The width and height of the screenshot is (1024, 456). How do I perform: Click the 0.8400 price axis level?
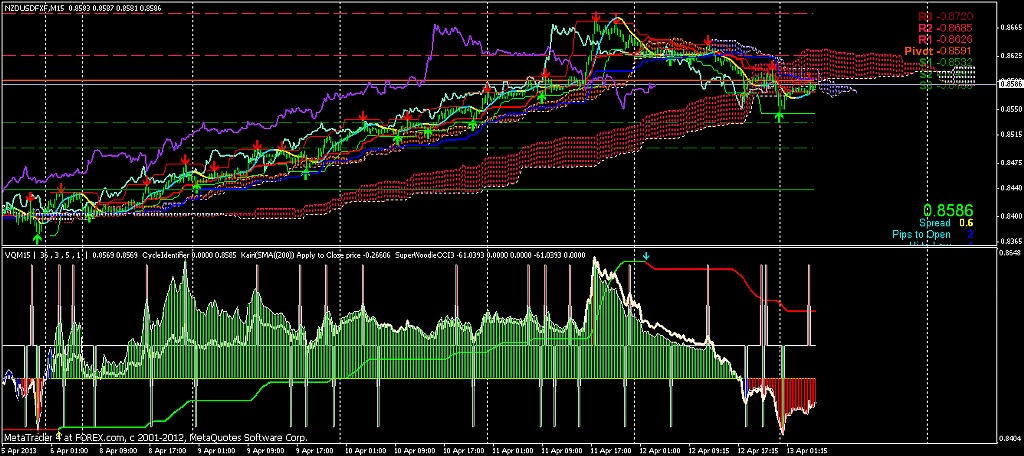pyautogui.click(x=1010, y=215)
